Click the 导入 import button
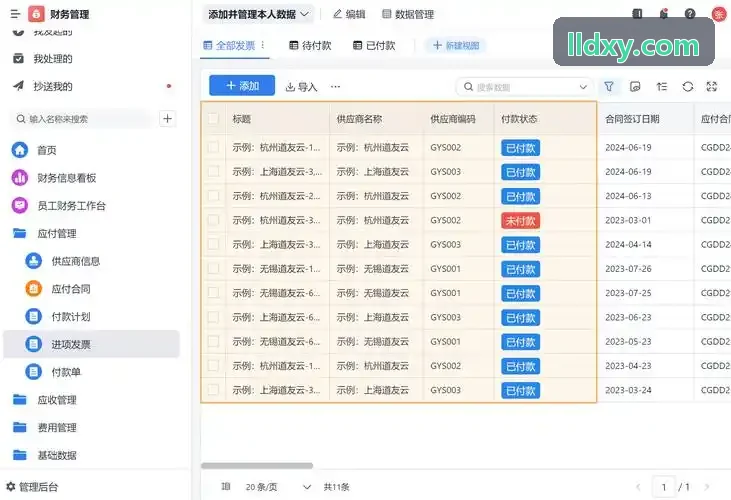The height and width of the screenshot is (500, 731). coord(301,87)
